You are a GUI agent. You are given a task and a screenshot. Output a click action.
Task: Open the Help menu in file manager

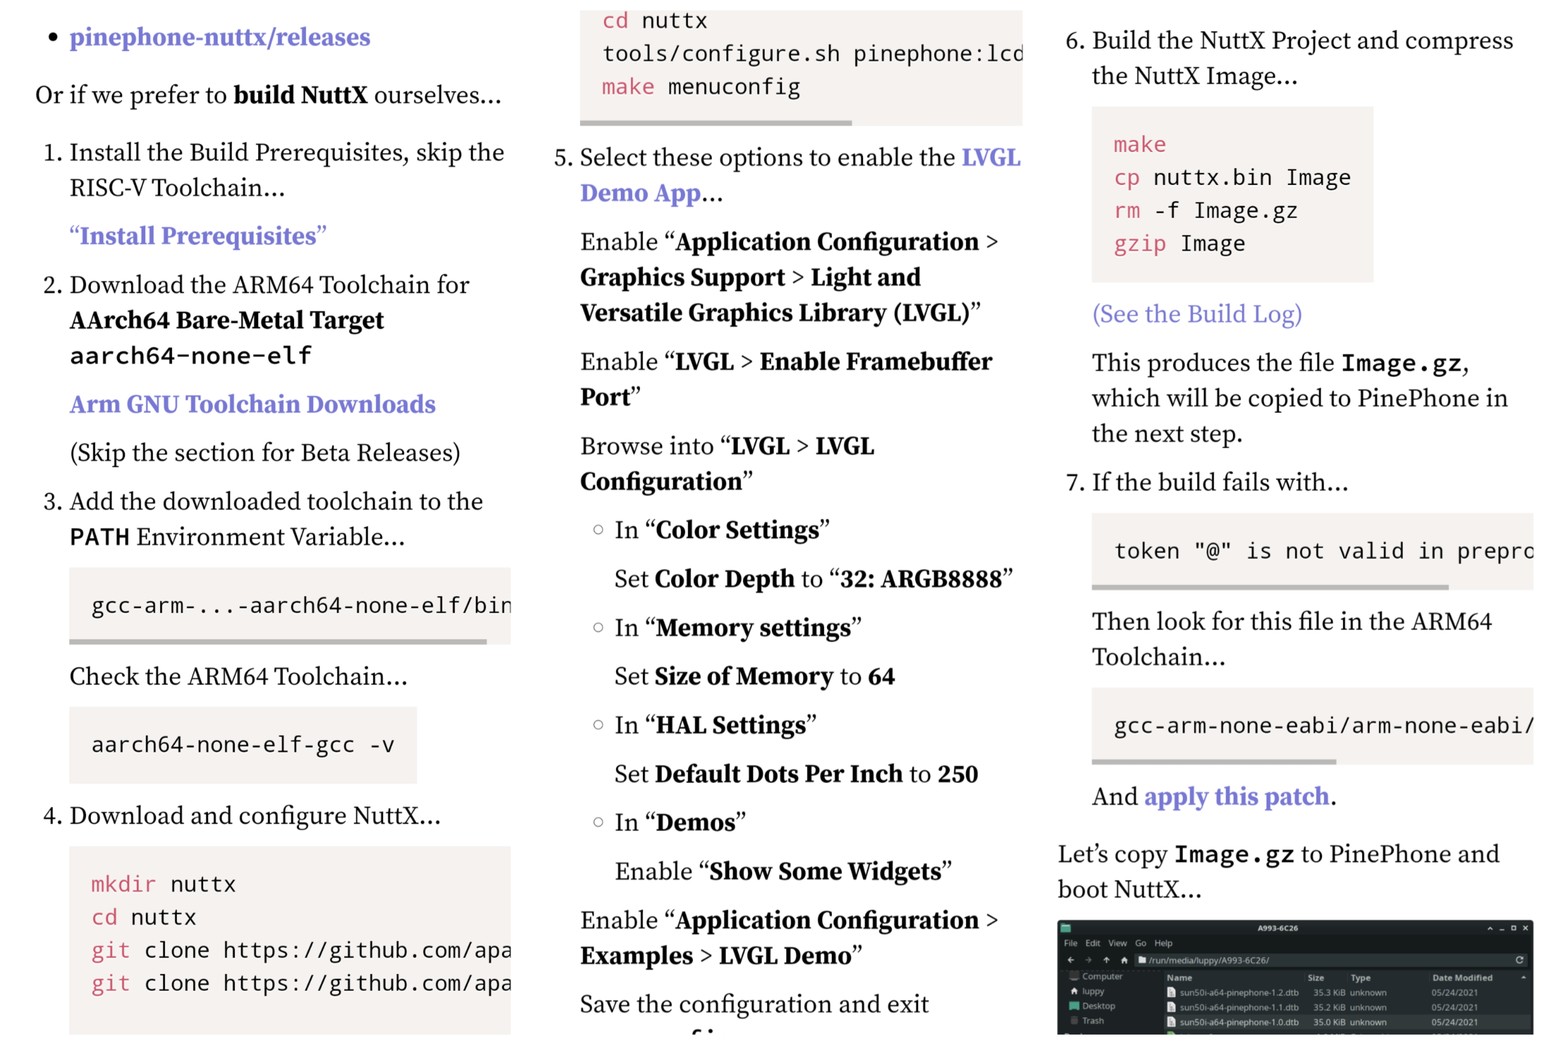[1163, 943]
